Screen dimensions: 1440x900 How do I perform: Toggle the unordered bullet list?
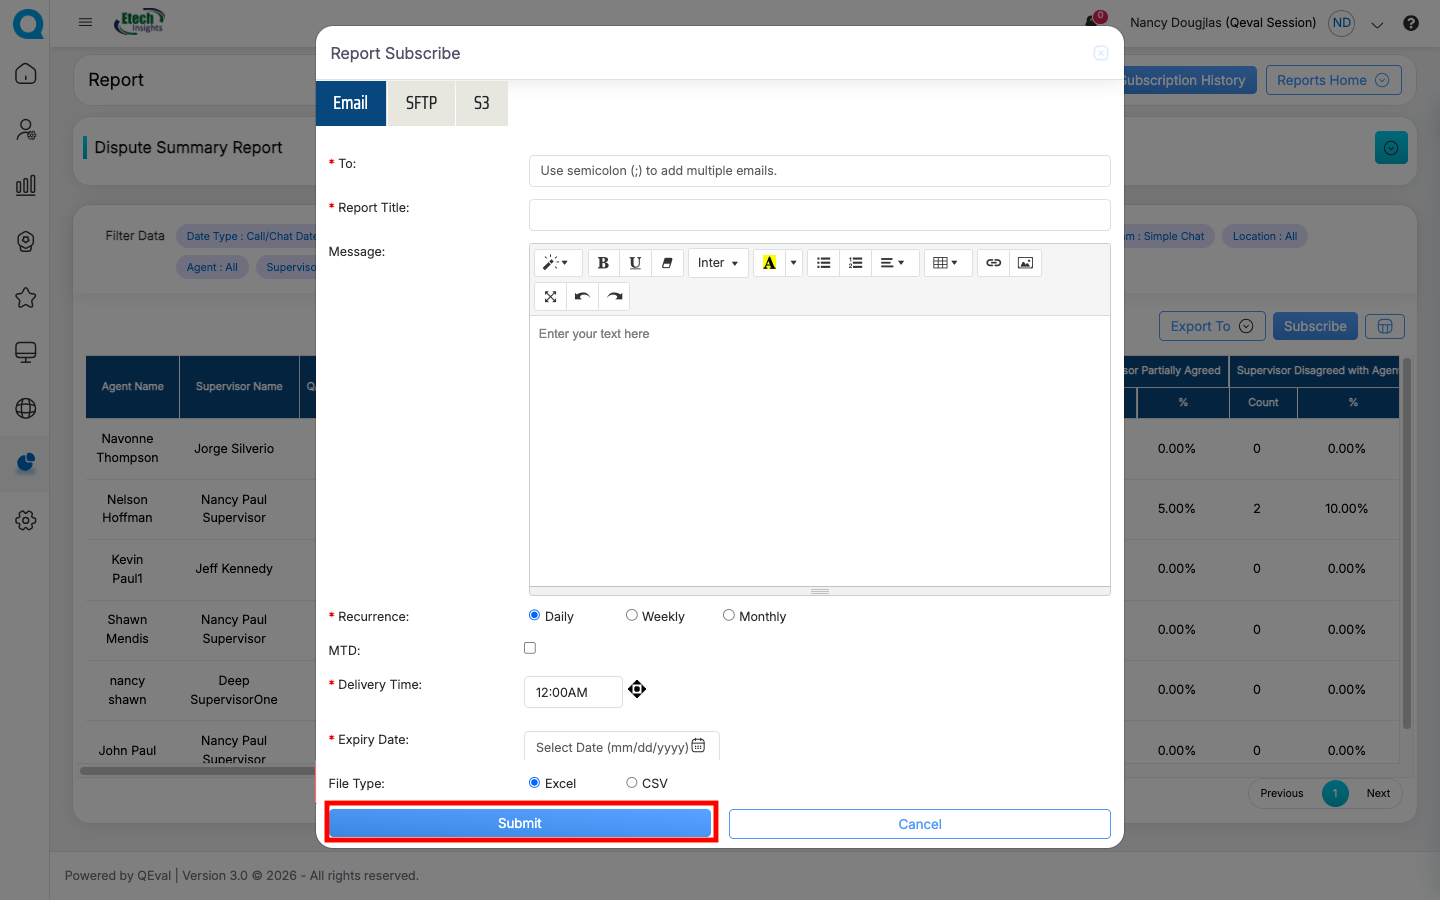(823, 263)
